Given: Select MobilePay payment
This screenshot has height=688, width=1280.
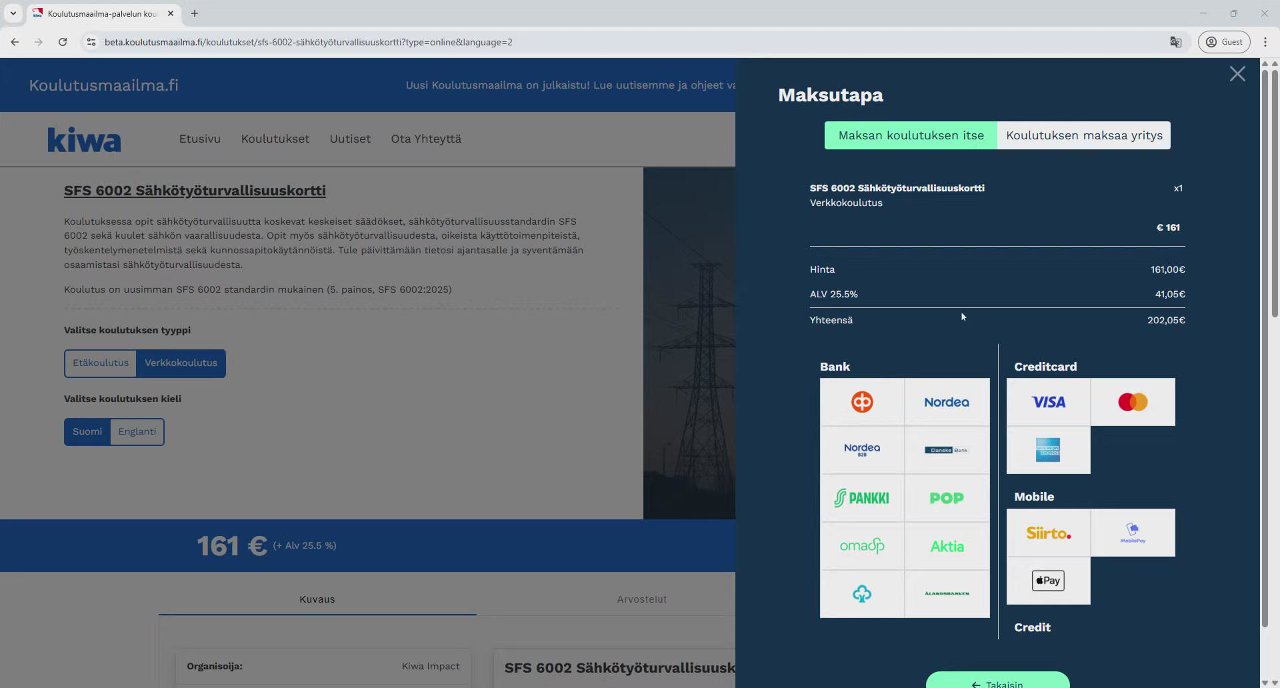Looking at the screenshot, I should coord(1133,533).
